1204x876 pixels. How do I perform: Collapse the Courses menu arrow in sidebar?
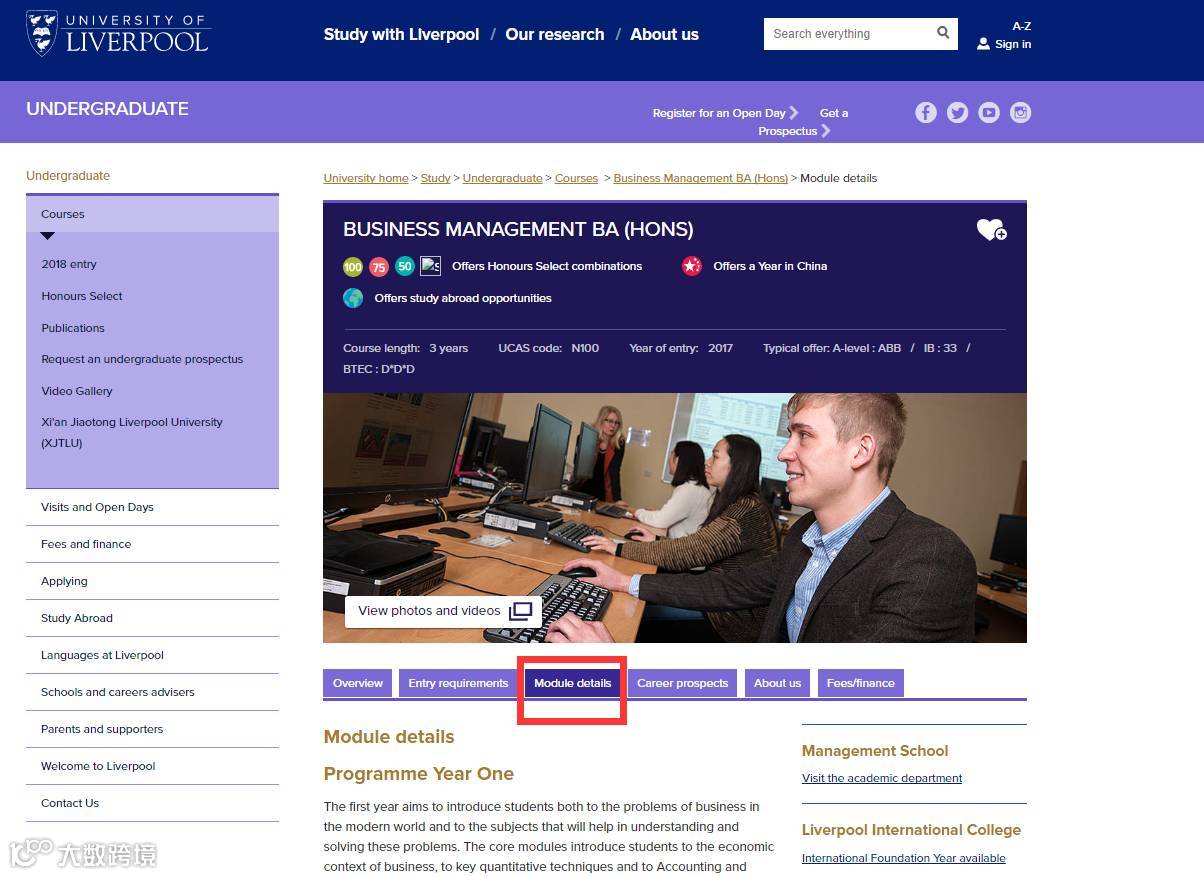pyautogui.click(x=48, y=236)
